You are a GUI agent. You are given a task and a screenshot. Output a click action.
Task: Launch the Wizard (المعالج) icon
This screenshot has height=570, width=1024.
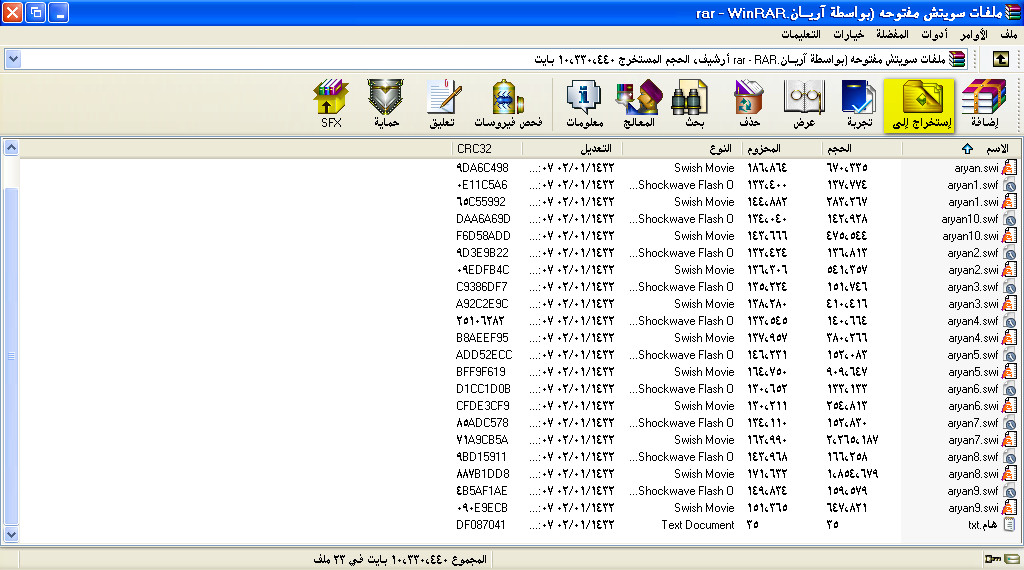[639, 106]
